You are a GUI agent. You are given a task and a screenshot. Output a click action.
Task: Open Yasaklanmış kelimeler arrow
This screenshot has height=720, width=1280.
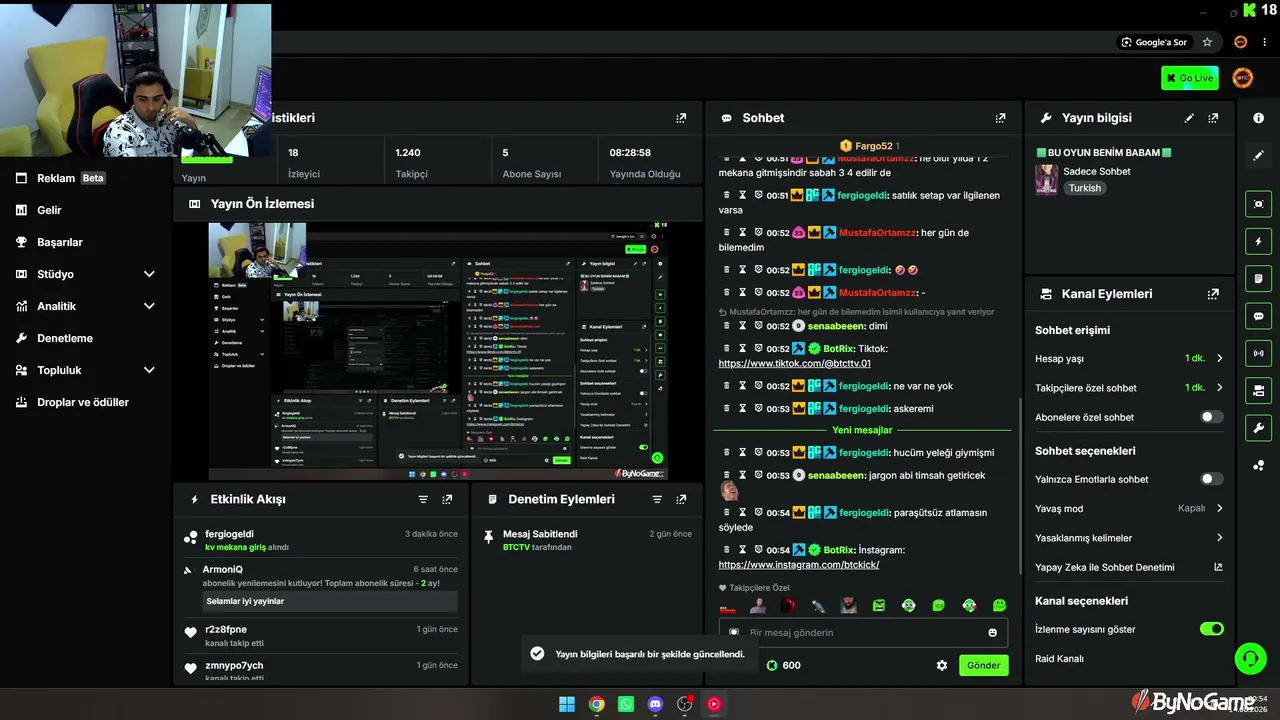tap(1219, 538)
